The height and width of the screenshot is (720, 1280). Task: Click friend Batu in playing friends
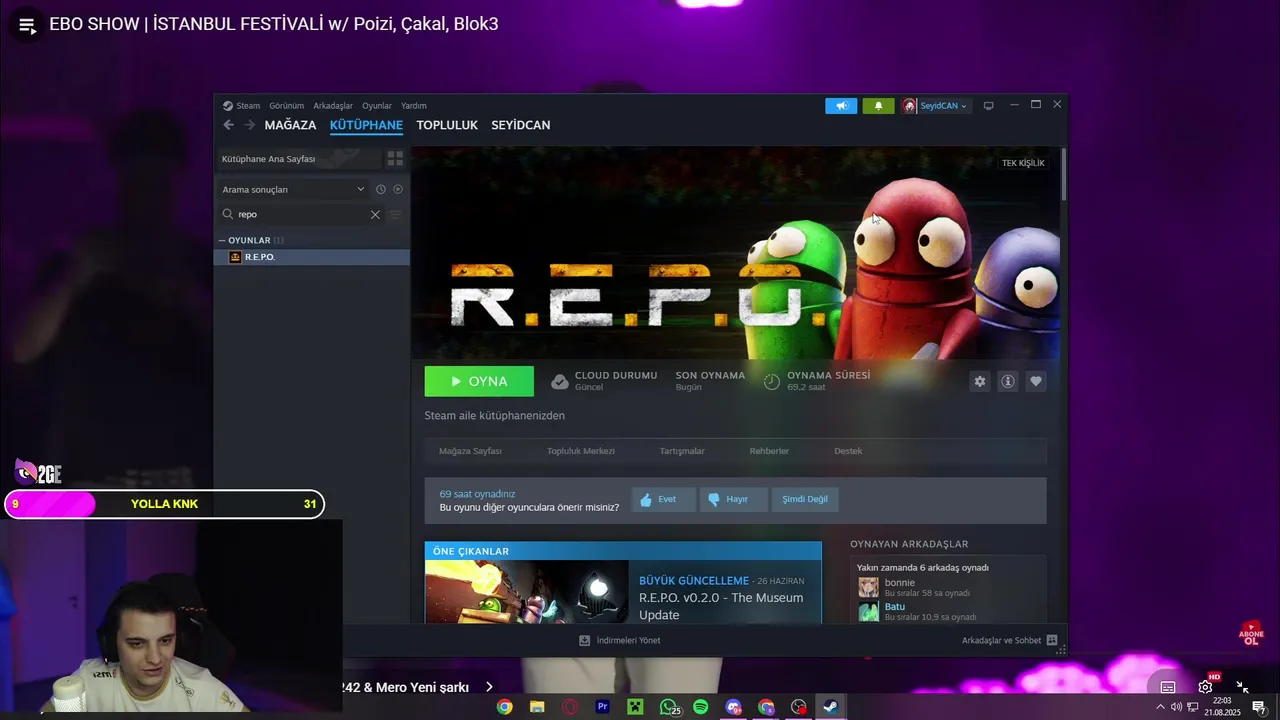894,607
